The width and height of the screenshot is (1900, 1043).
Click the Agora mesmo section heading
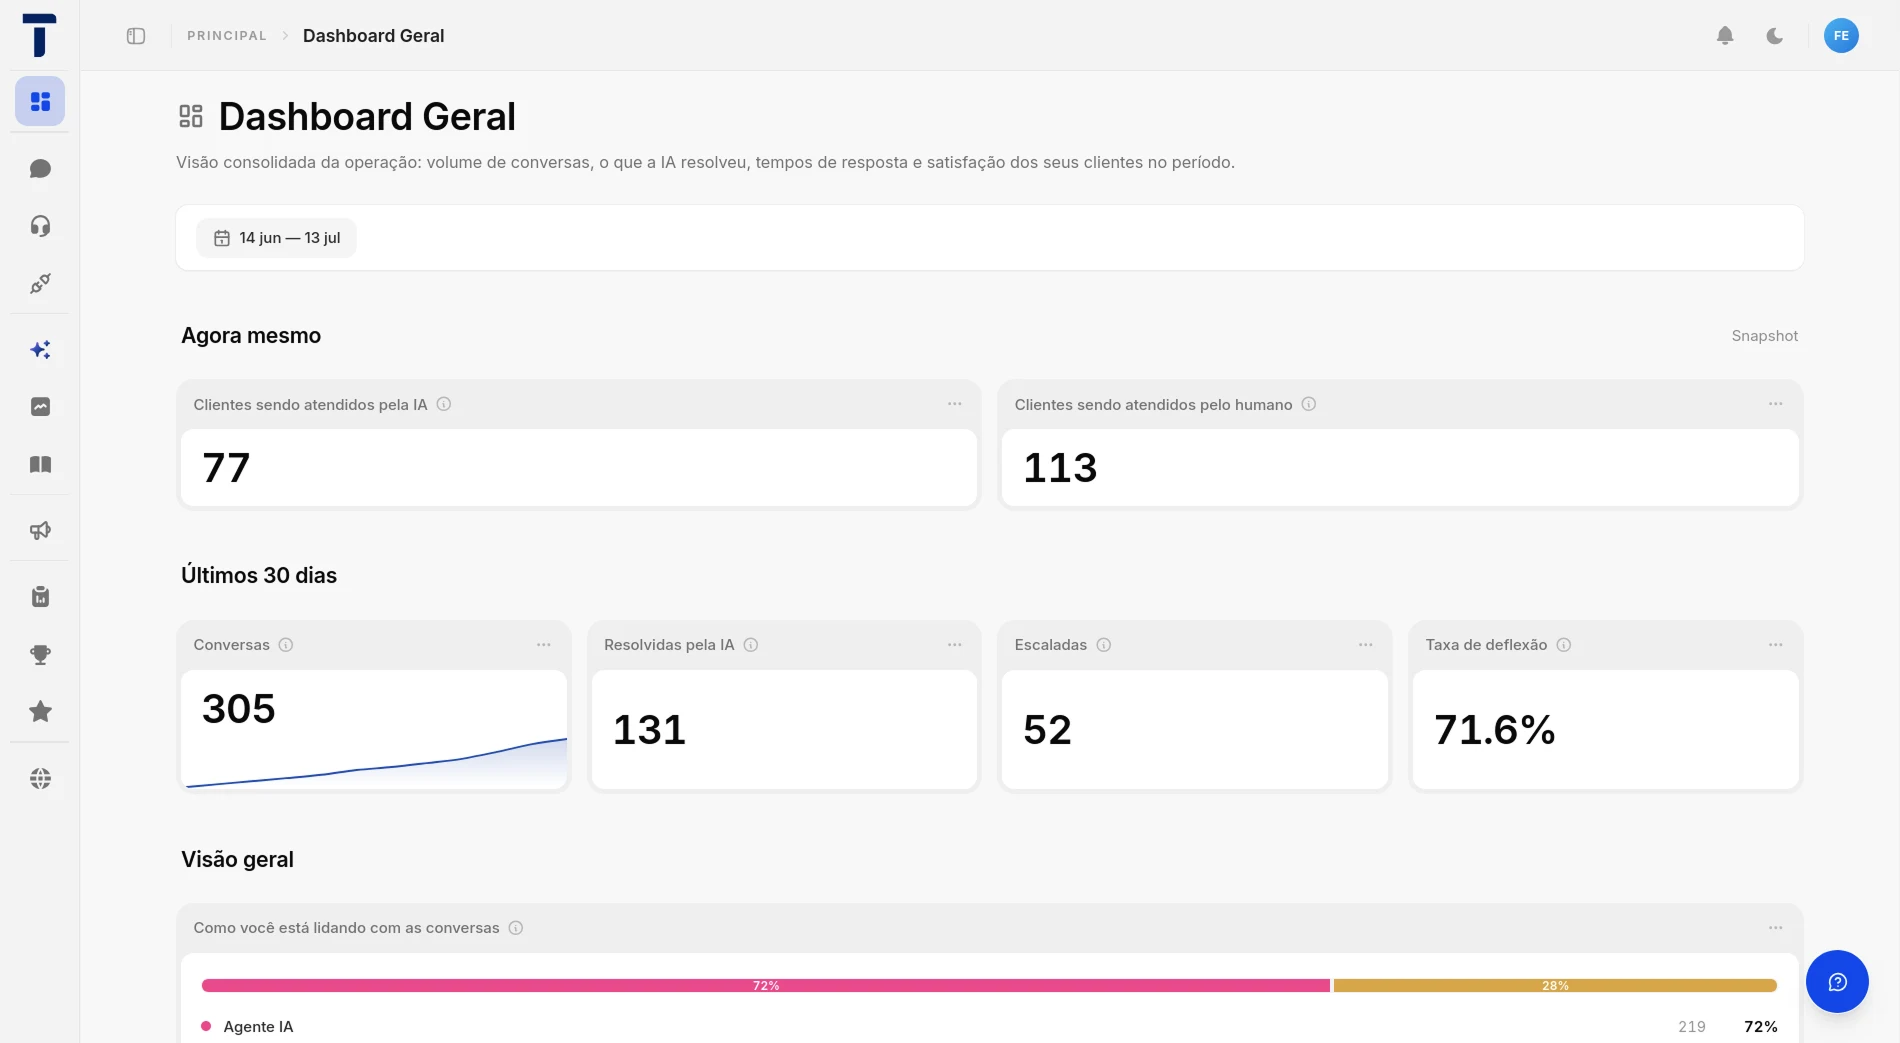(251, 336)
